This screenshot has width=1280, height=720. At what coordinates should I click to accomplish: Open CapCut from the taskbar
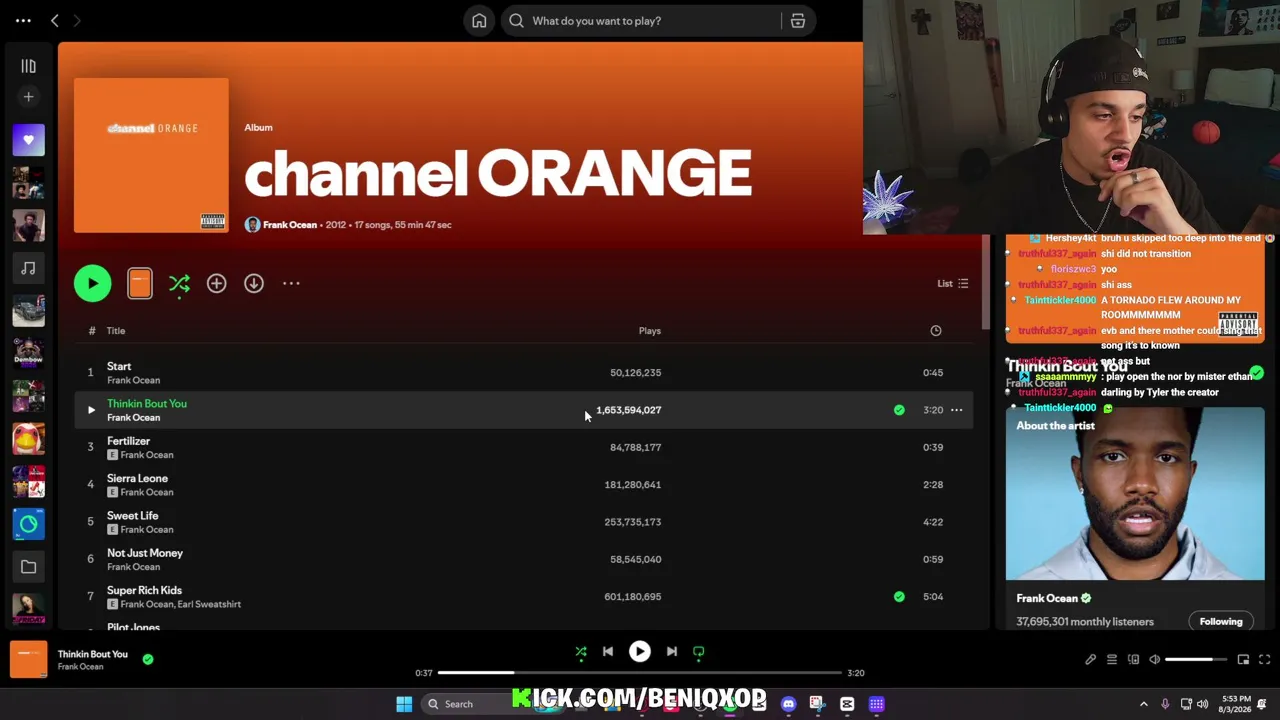pyautogui.click(x=847, y=704)
